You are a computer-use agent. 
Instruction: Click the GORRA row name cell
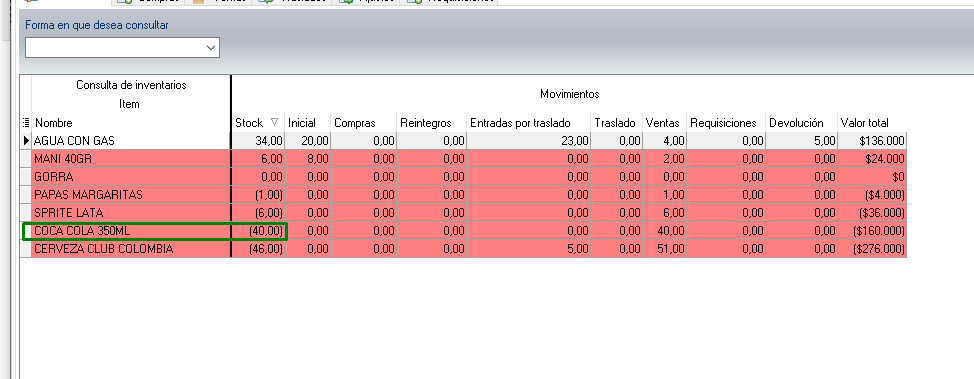click(131, 177)
